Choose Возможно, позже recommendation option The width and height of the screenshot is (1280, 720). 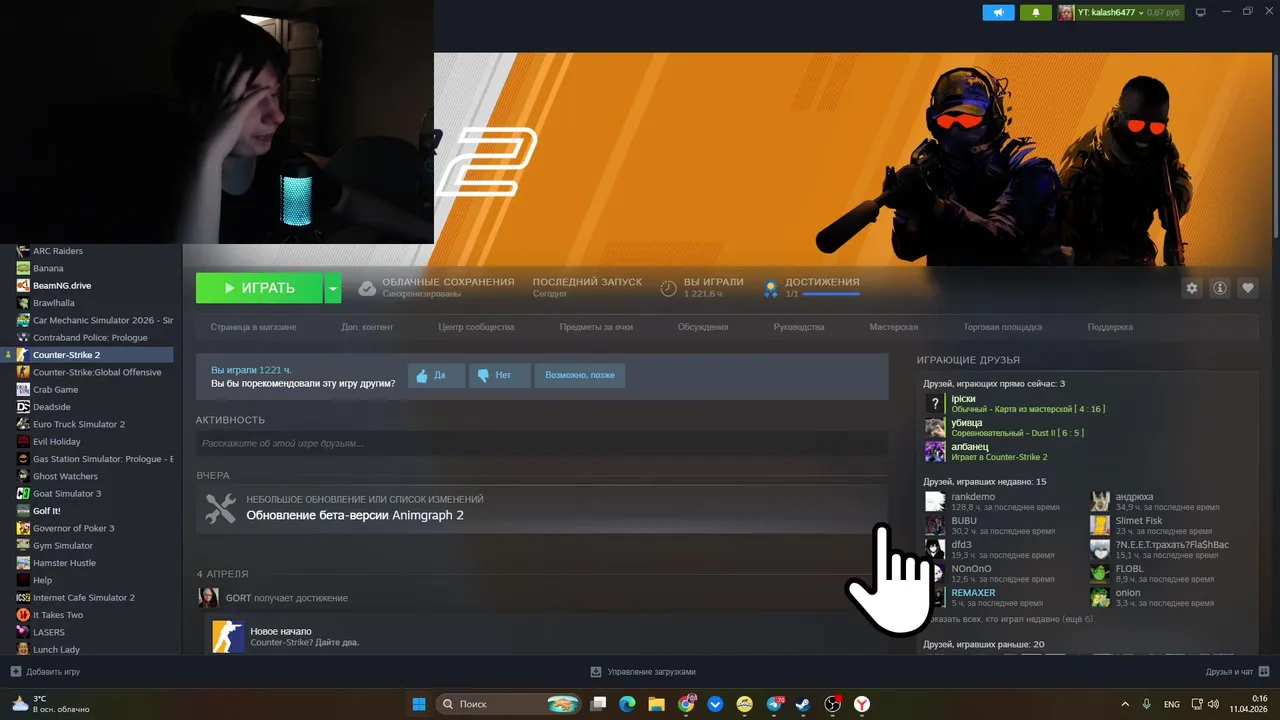pyautogui.click(x=580, y=375)
